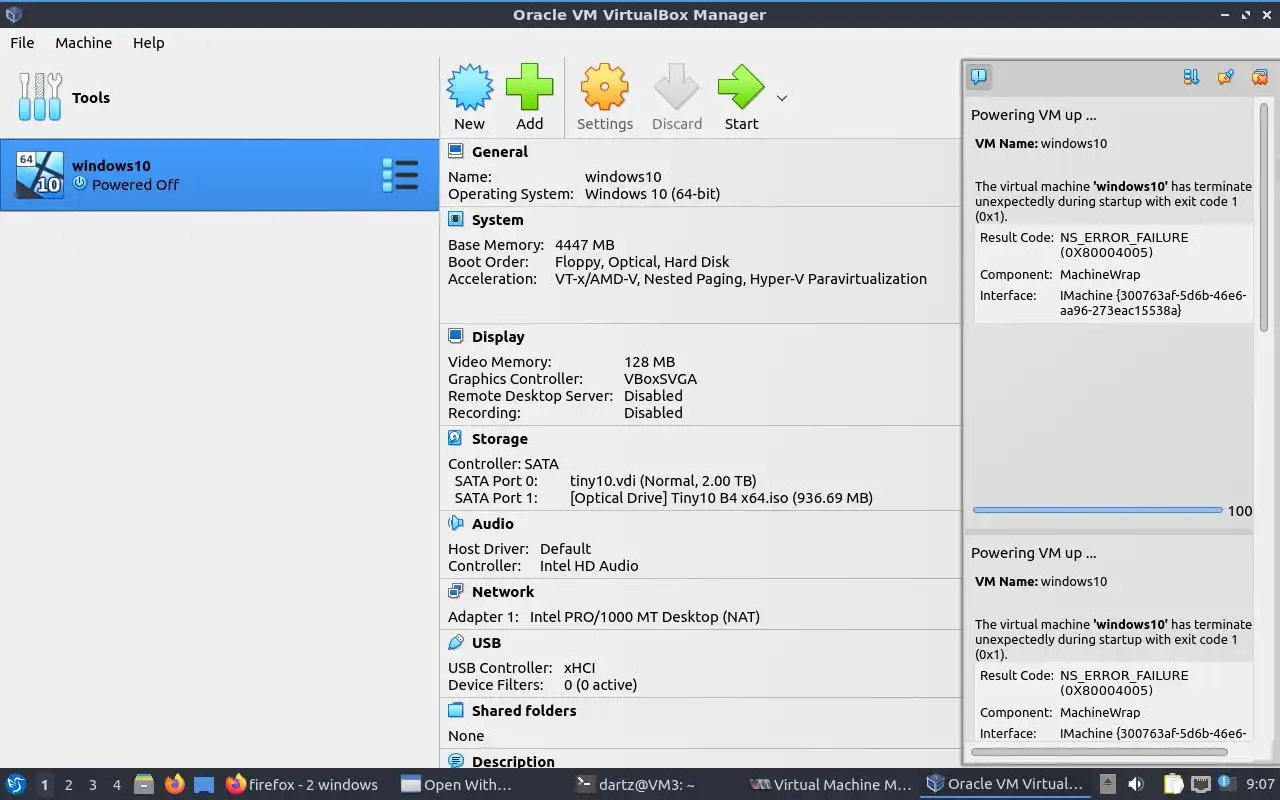Switch to workspace 3 in taskbar
This screenshot has height=800, width=1280.
(x=92, y=785)
